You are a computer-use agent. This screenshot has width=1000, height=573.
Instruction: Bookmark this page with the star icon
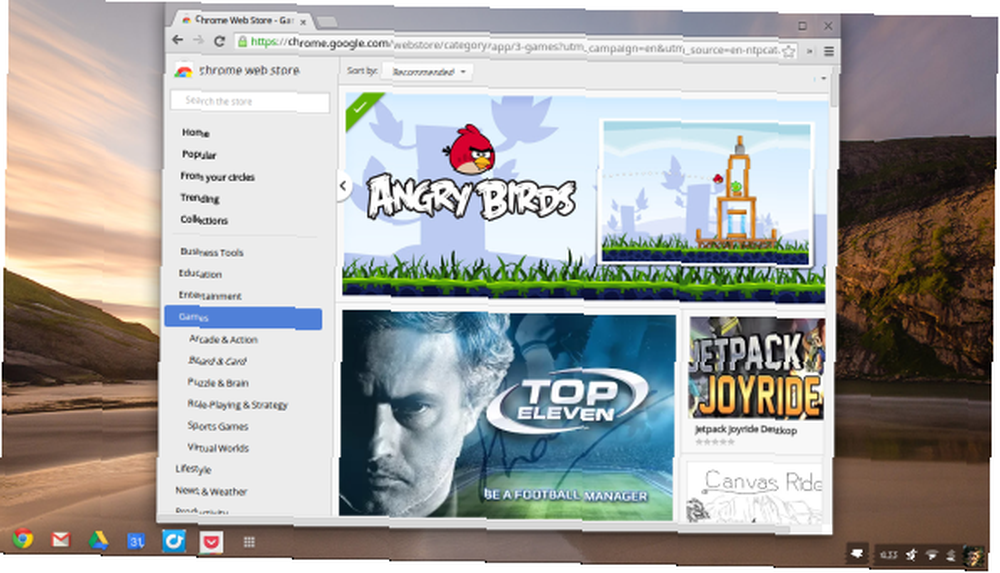[x=789, y=51]
